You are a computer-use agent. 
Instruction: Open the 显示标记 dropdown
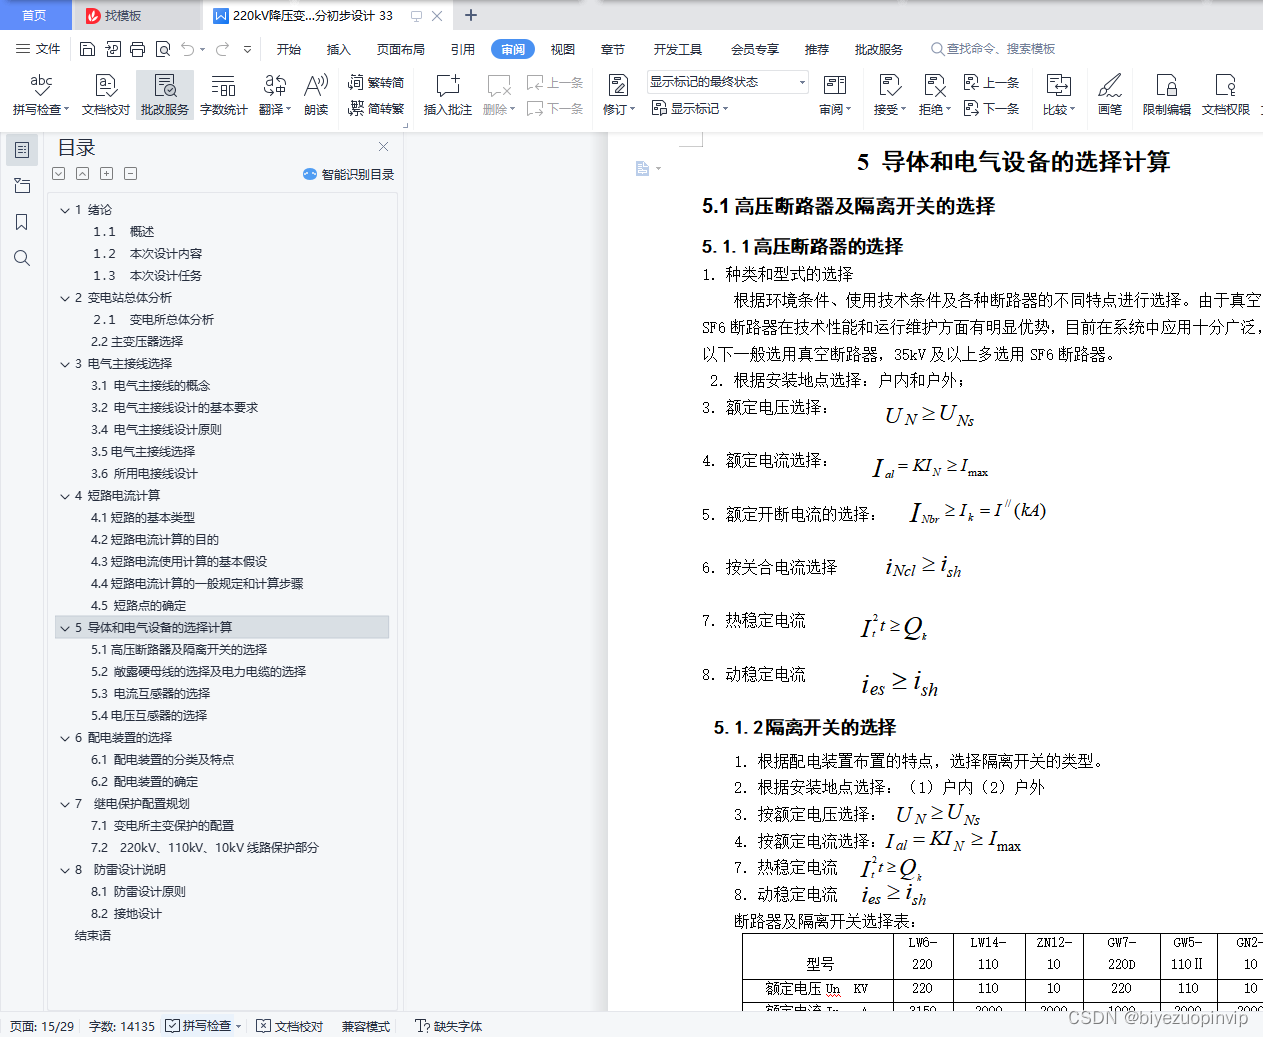690,108
